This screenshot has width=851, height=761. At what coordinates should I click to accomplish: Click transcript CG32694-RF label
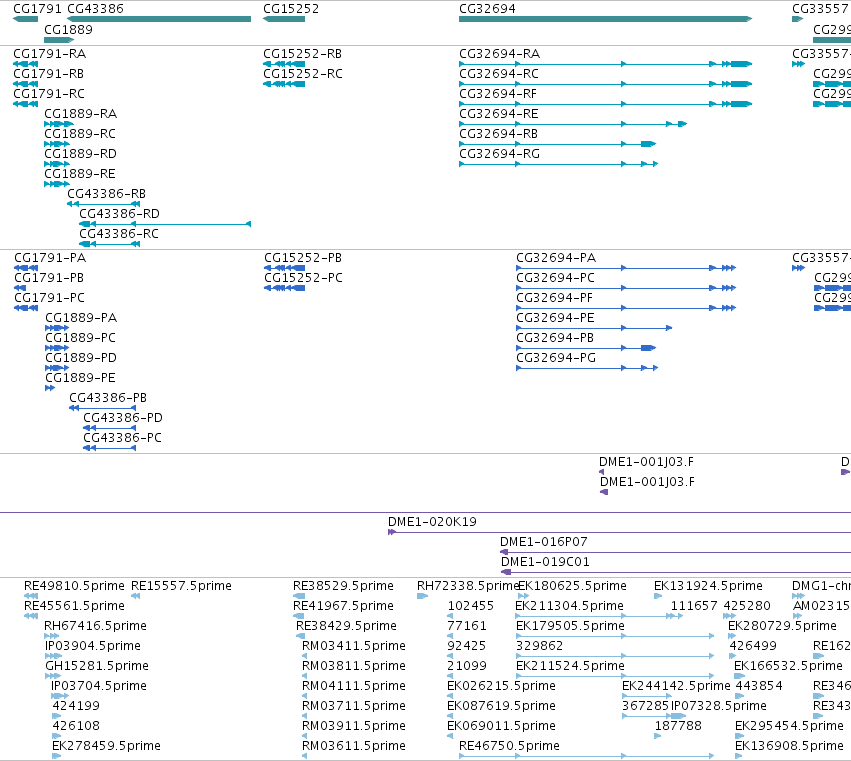498,94
